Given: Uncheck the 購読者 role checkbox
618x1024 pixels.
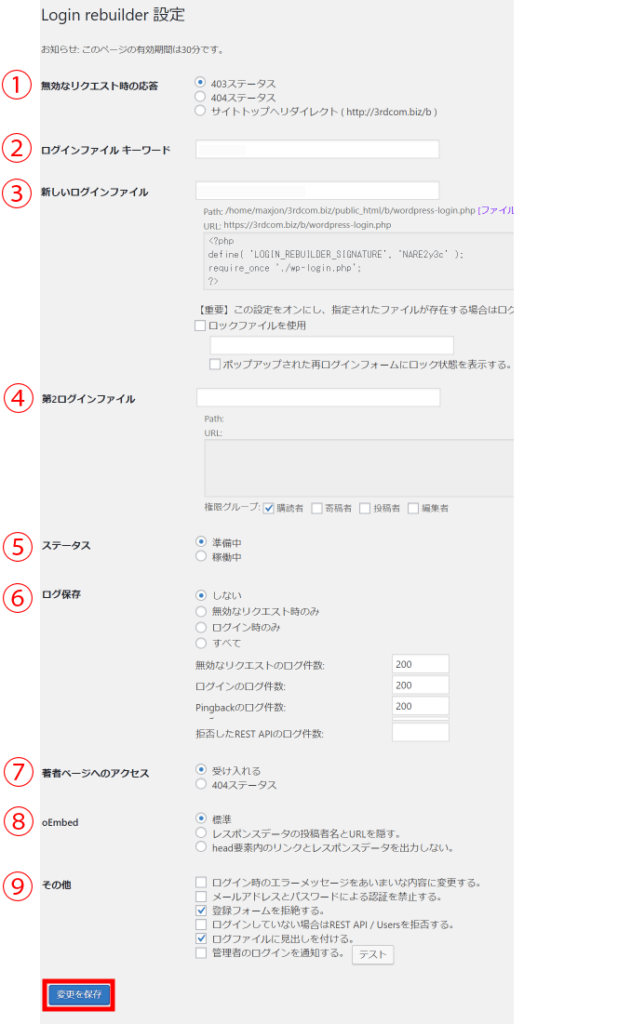Looking at the screenshot, I should pyautogui.click(x=269, y=508).
